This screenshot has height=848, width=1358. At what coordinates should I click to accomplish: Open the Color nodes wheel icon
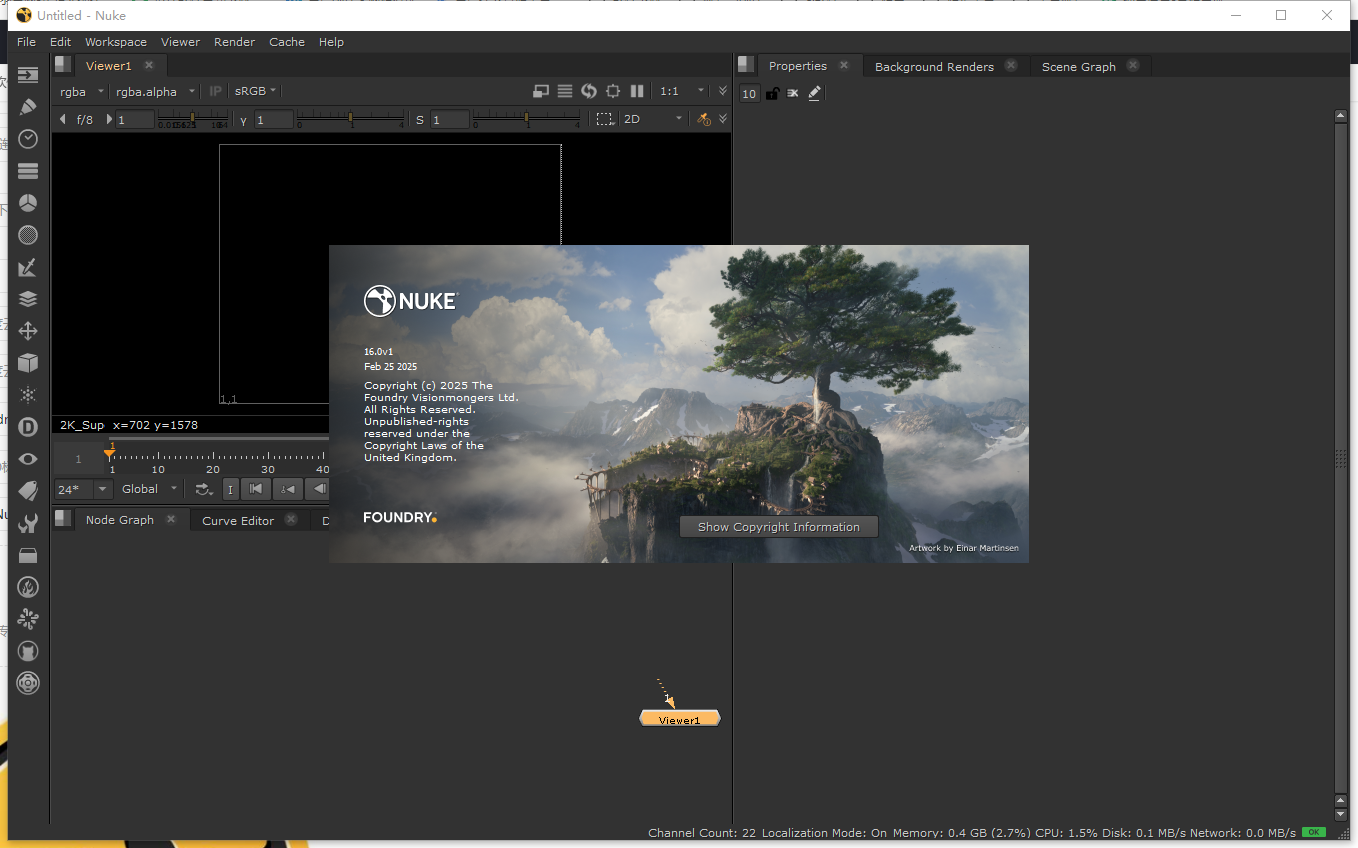pos(28,203)
